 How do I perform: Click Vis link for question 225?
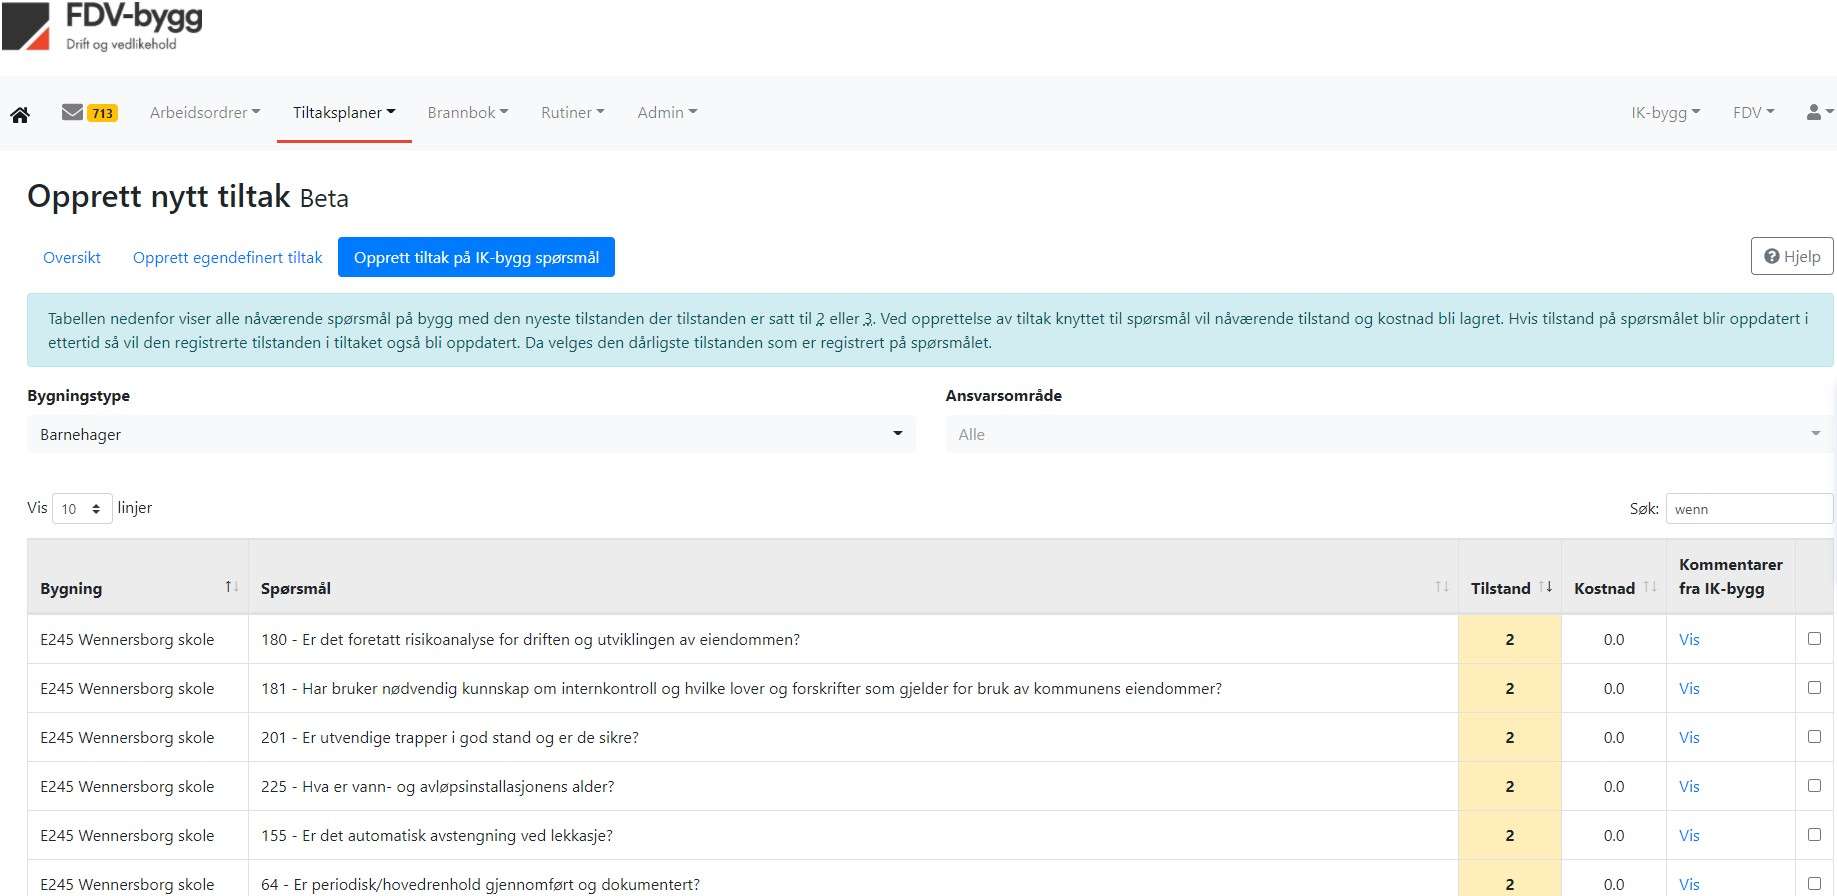tap(1689, 786)
